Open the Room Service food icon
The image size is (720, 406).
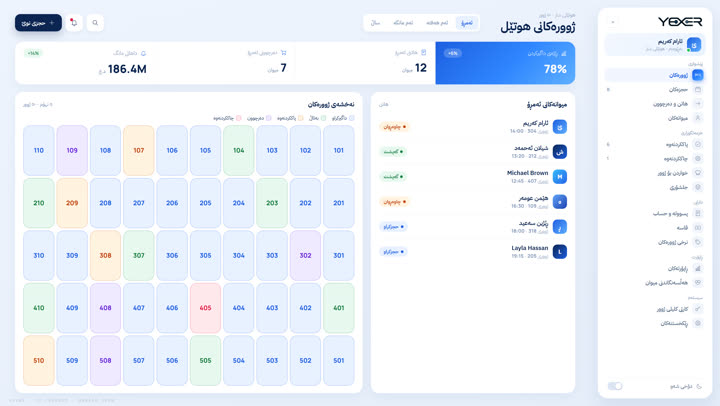[698, 173]
